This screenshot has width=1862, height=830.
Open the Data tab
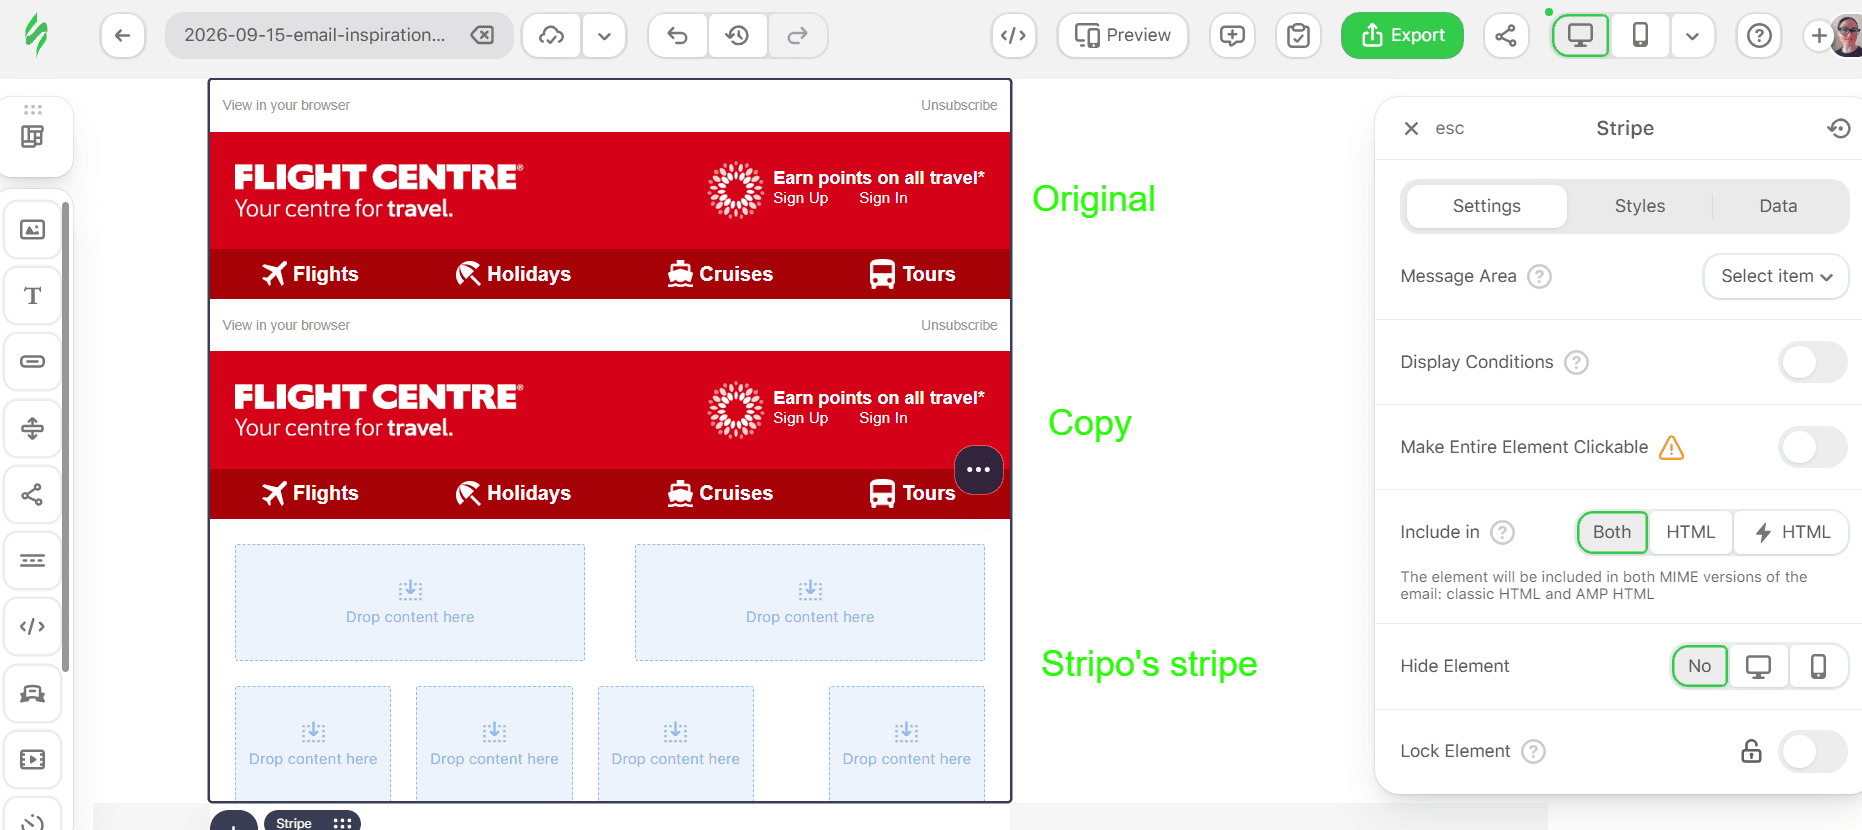[1778, 206]
